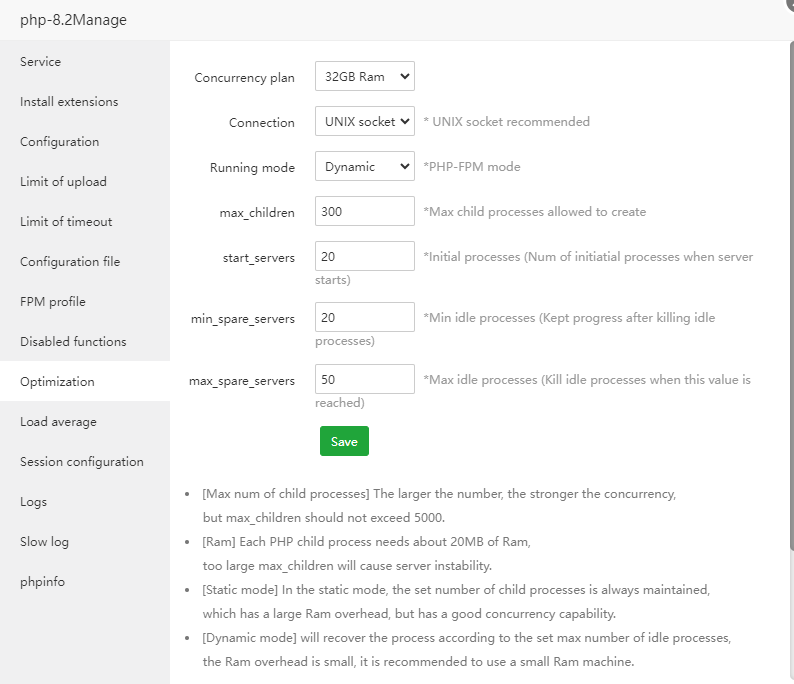
Task: View the Slow log tab
Action: coord(44,542)
